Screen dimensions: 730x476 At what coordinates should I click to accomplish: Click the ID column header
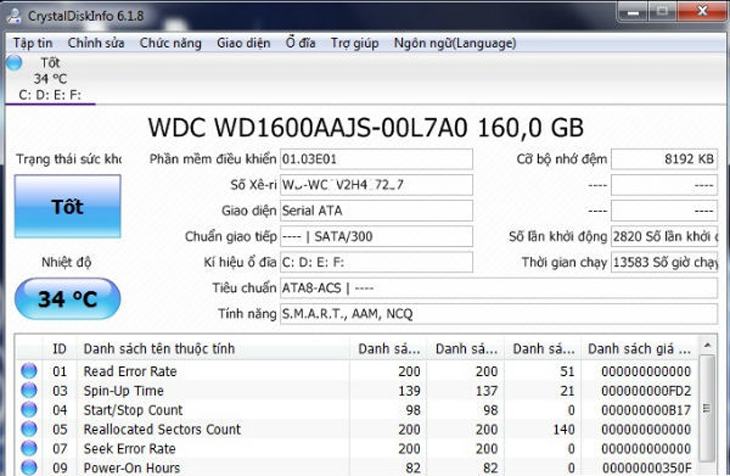point(60,348)
